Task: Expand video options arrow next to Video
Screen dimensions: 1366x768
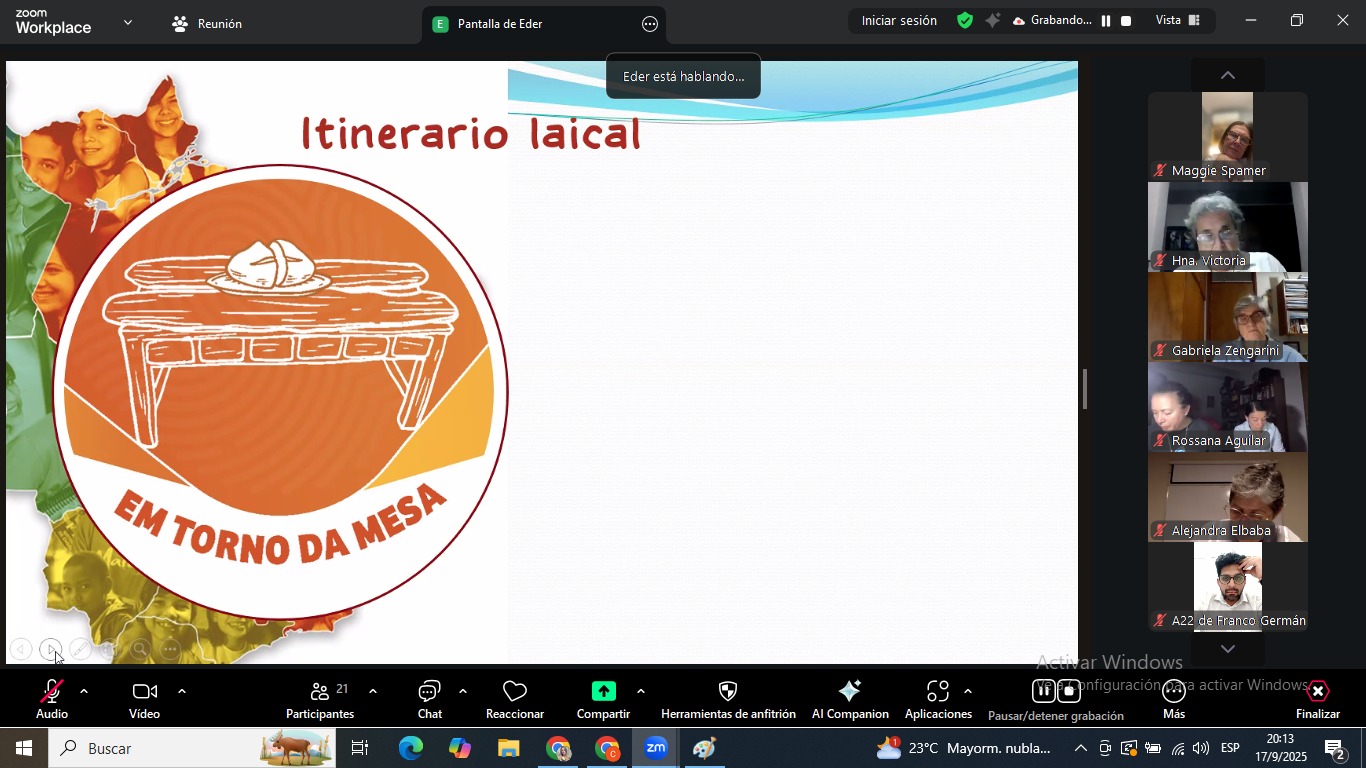Action: pyautogui.click(x=182, y=691)
